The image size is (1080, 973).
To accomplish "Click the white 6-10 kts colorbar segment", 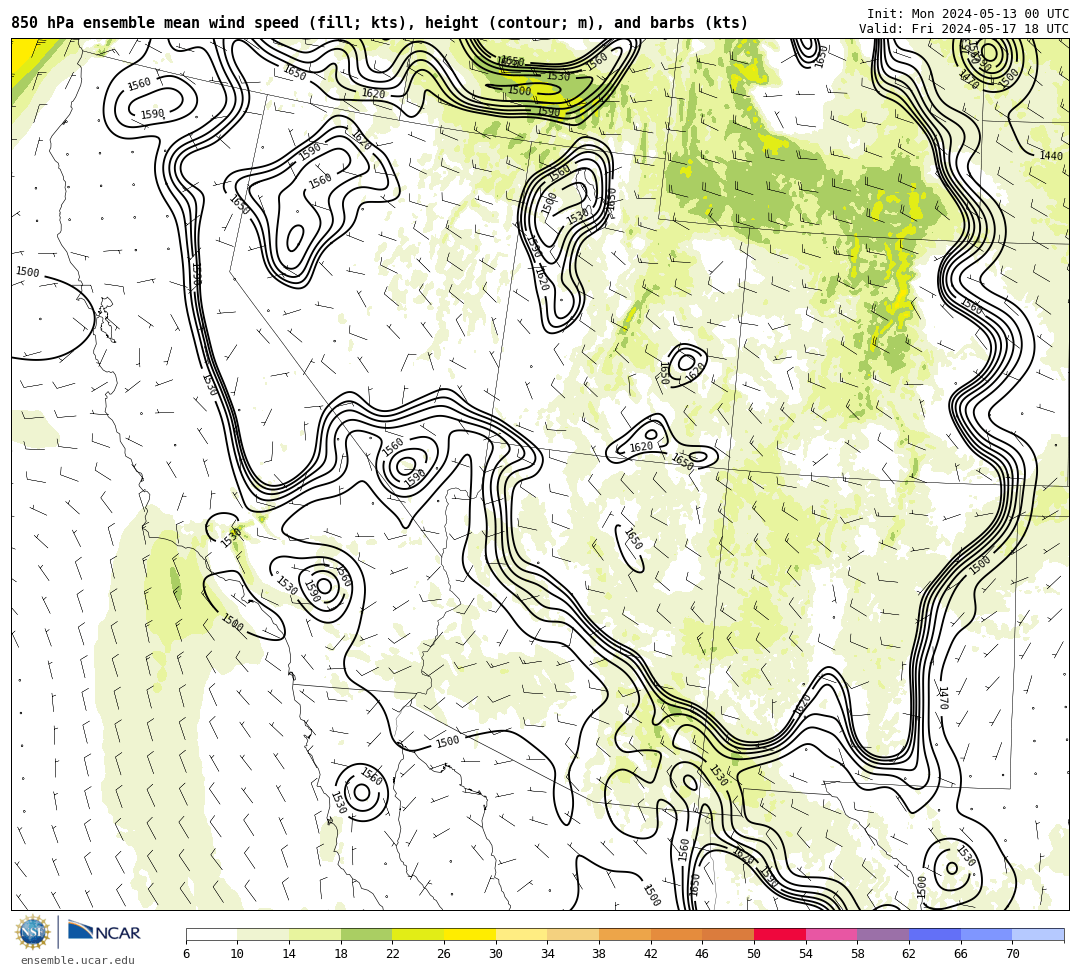I will (x=211, y=934).
